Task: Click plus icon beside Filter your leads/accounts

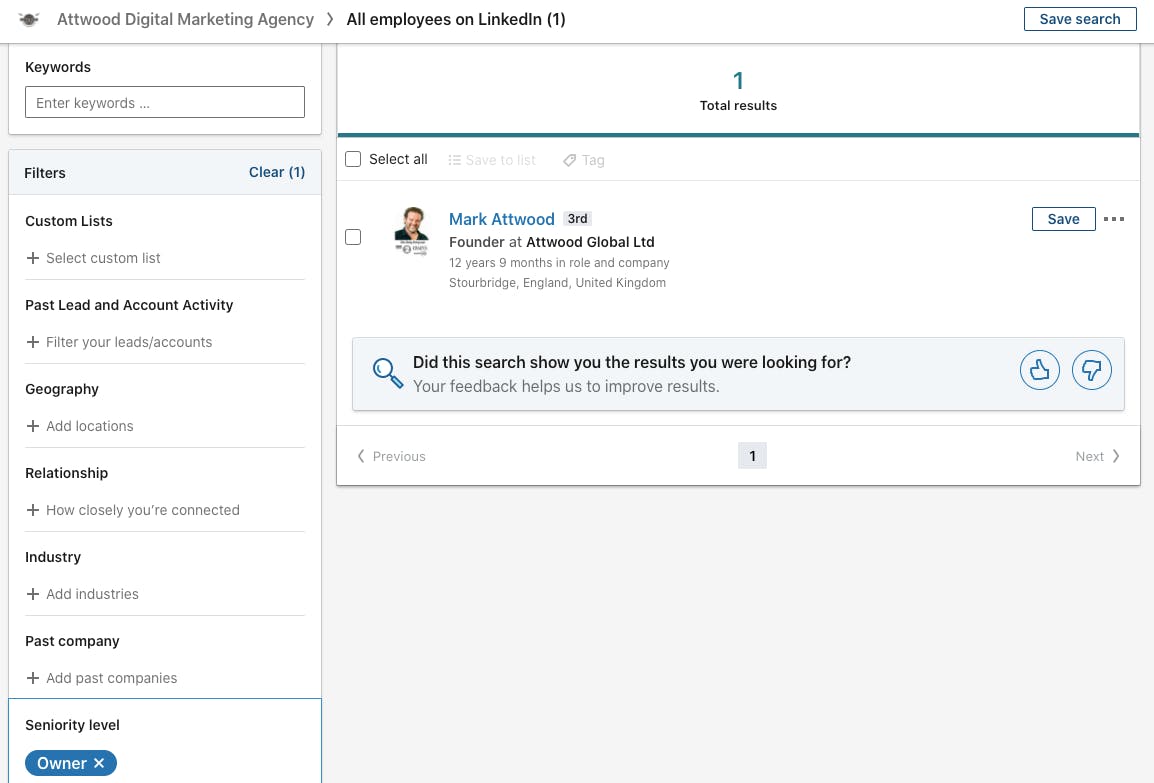Action: pyautogui.click(x=32, y=342)
